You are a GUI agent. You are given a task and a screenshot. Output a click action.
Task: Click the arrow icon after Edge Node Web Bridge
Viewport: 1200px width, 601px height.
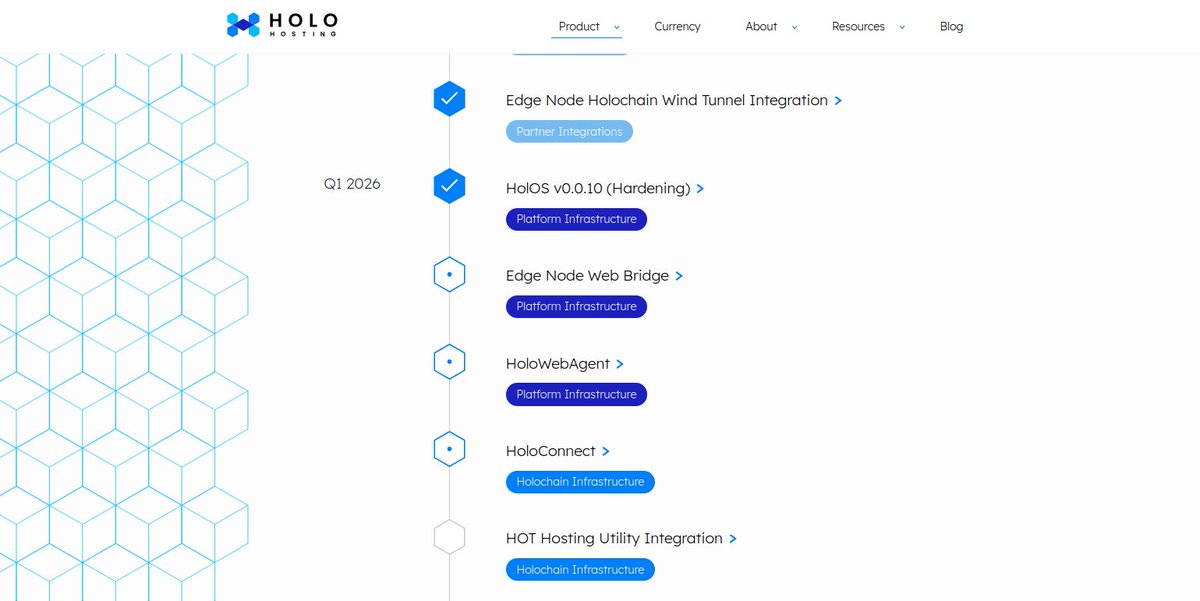click(679, 275)
